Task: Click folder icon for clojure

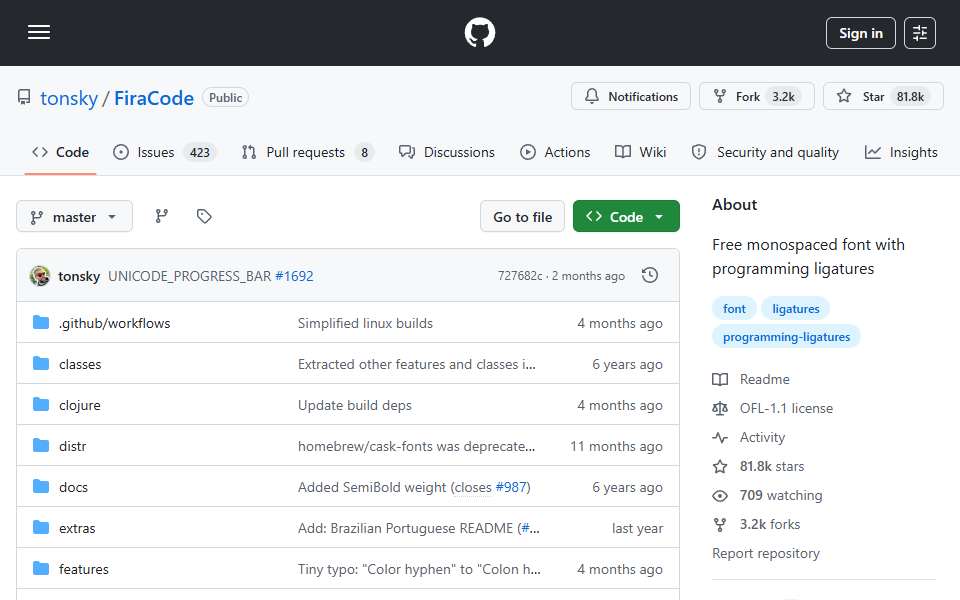Action: coord(40,405)
